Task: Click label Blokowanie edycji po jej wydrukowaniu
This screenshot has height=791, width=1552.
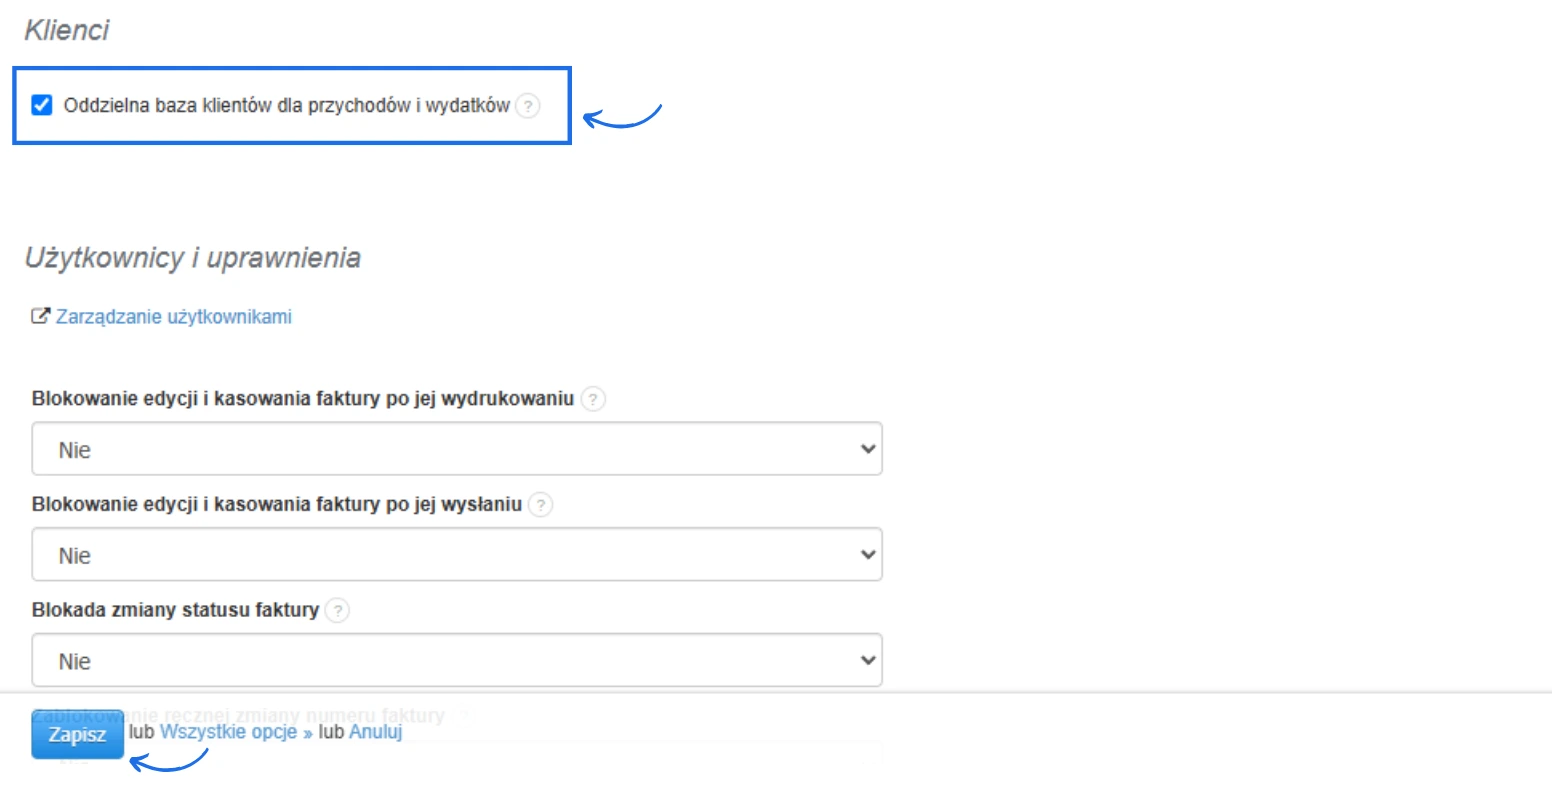Action: 303,399
